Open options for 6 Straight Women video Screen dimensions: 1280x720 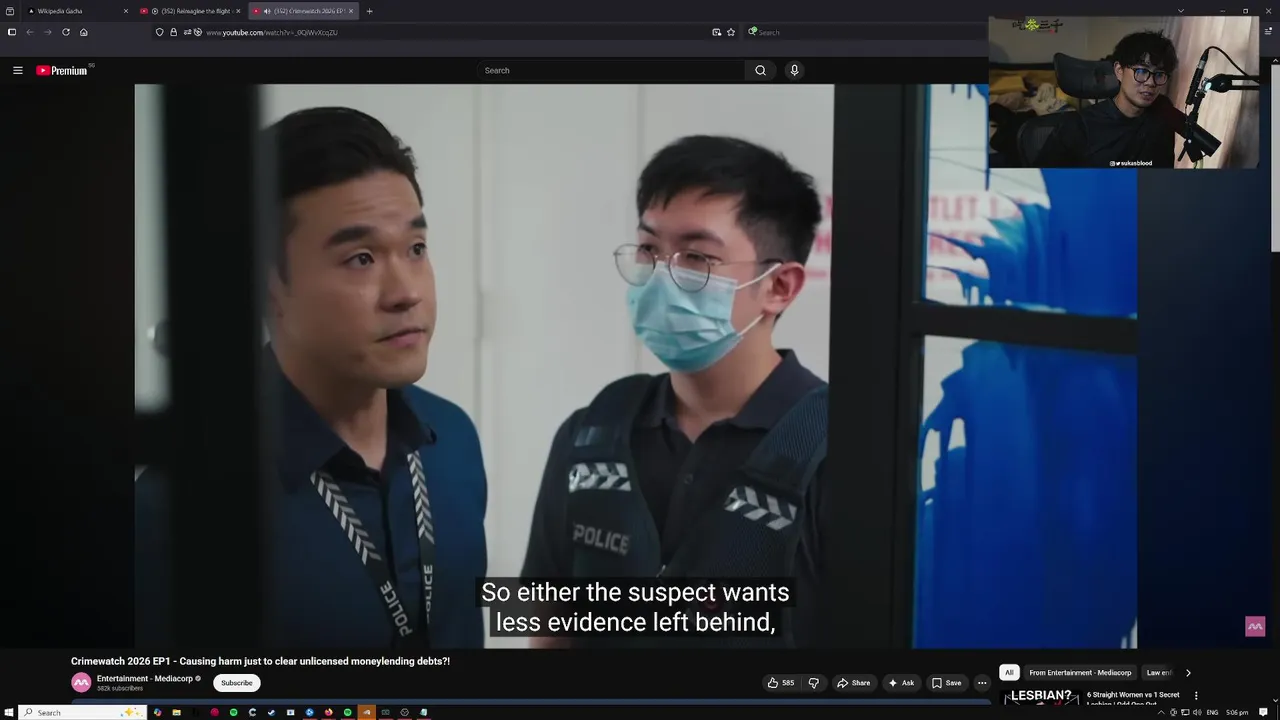point(1196,696)
